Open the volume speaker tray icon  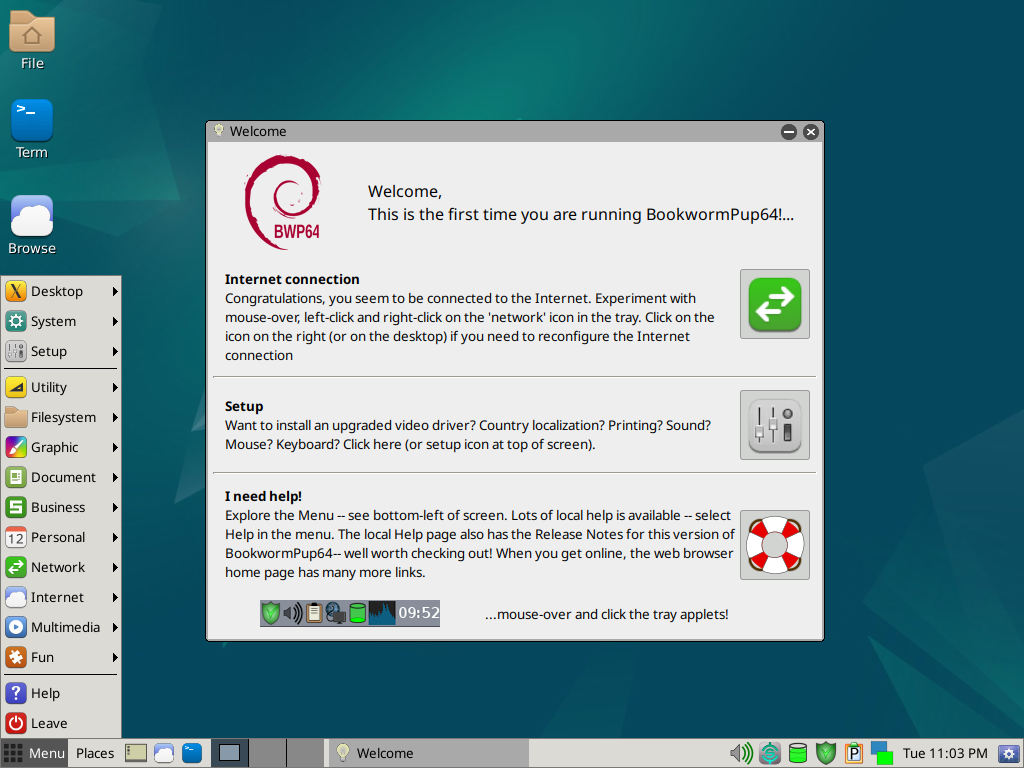click(x=741, y=753)
